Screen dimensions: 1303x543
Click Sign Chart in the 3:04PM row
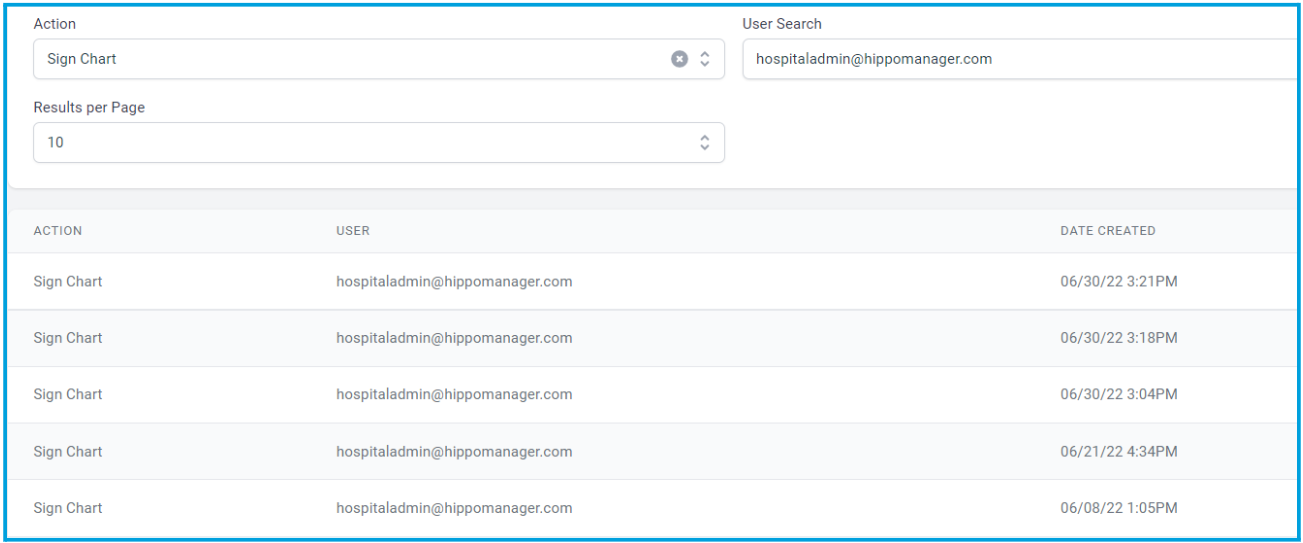click(x=68, y=395)
